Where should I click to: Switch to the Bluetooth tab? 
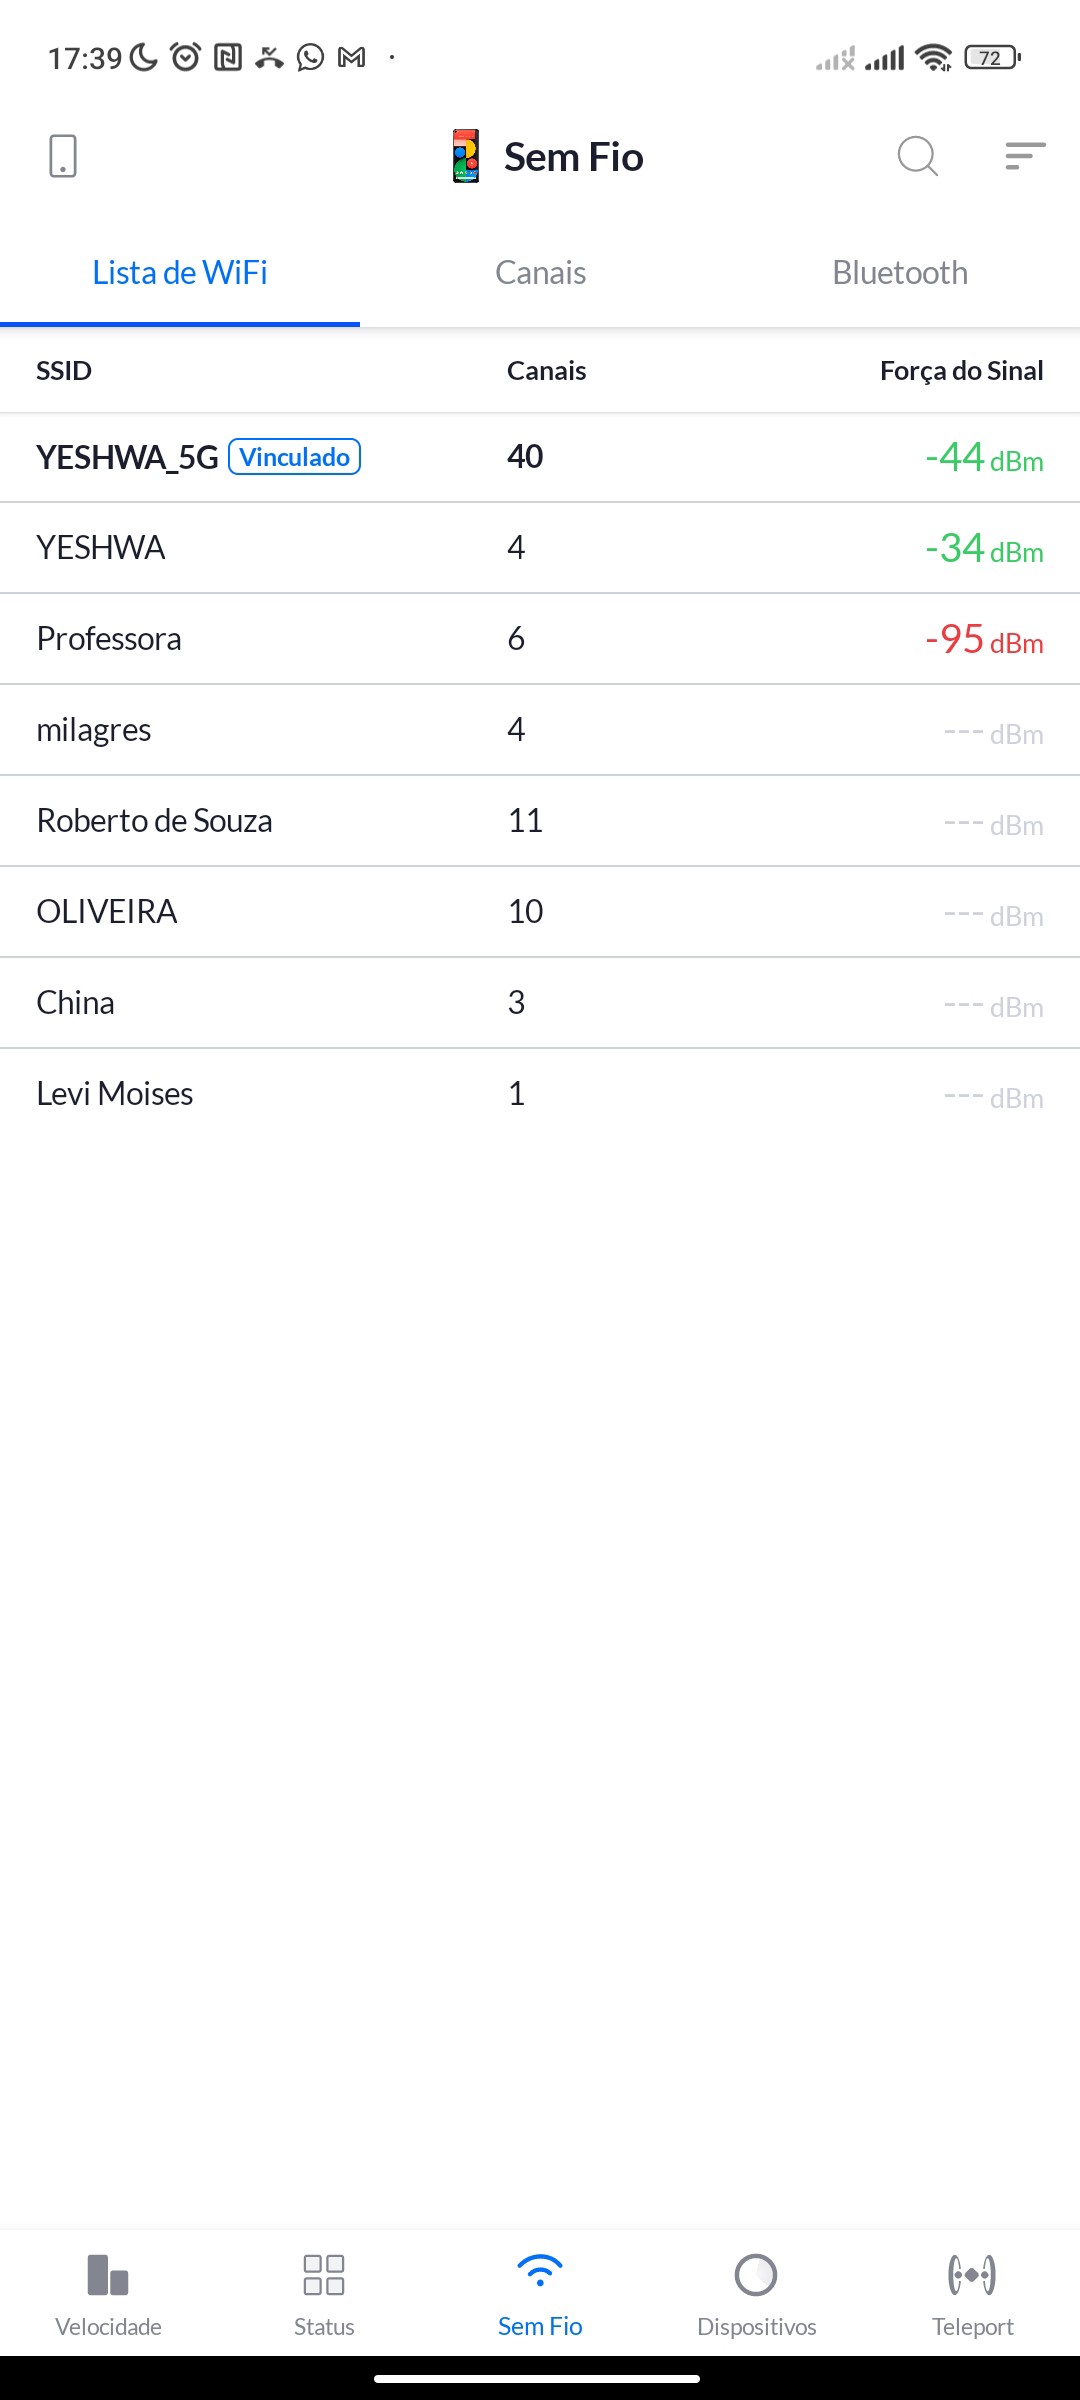pos(900,273)
